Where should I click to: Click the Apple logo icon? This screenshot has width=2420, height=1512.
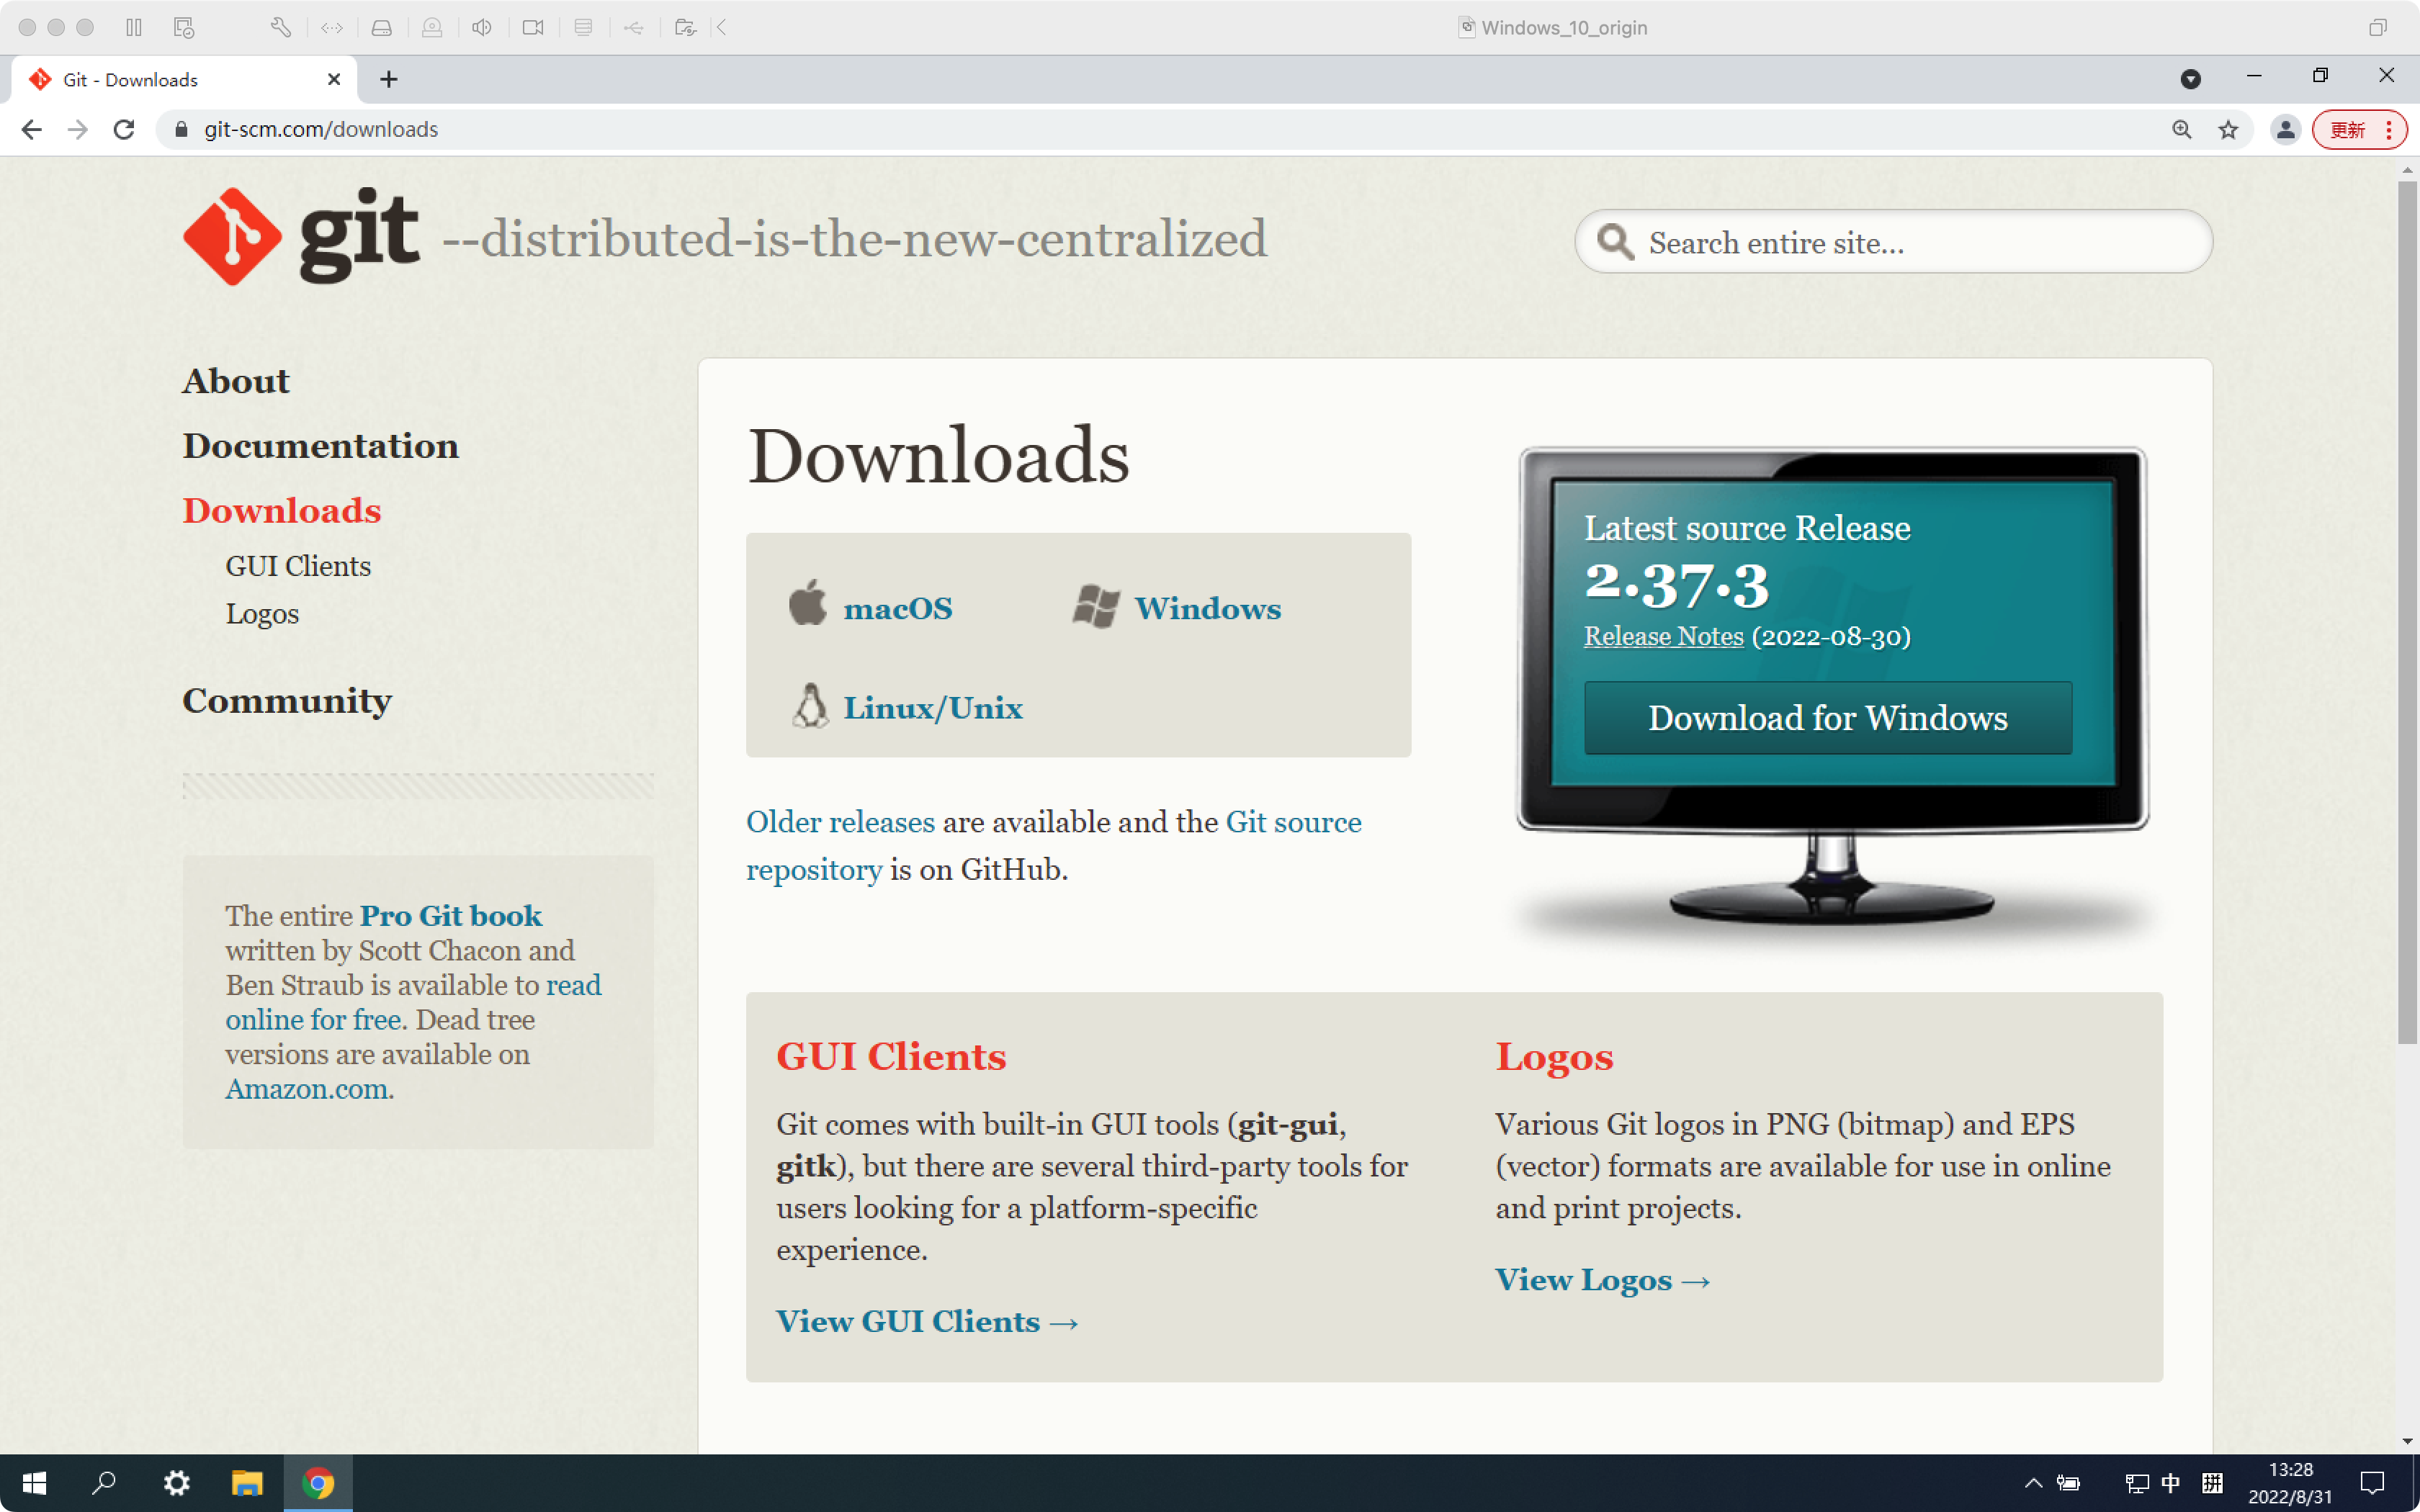click(x=808, y=603)
